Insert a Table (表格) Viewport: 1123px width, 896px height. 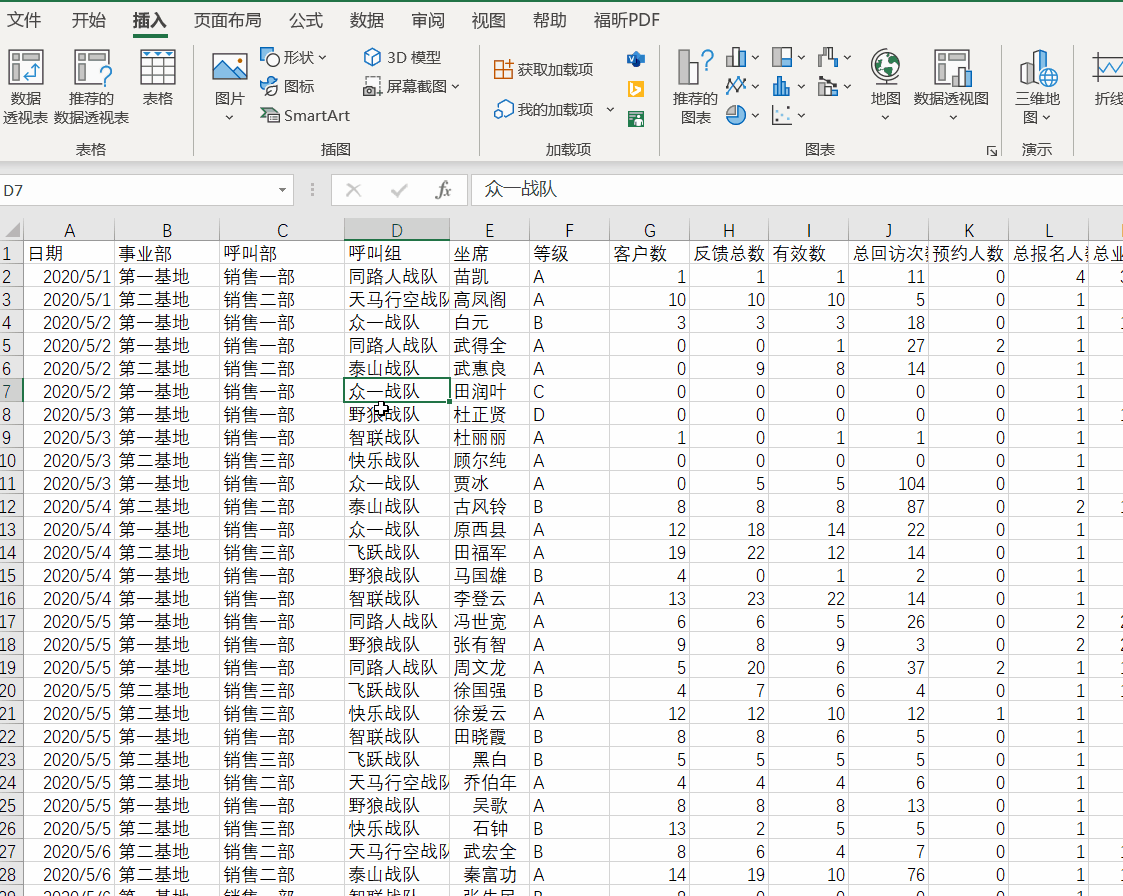point(158,77)
